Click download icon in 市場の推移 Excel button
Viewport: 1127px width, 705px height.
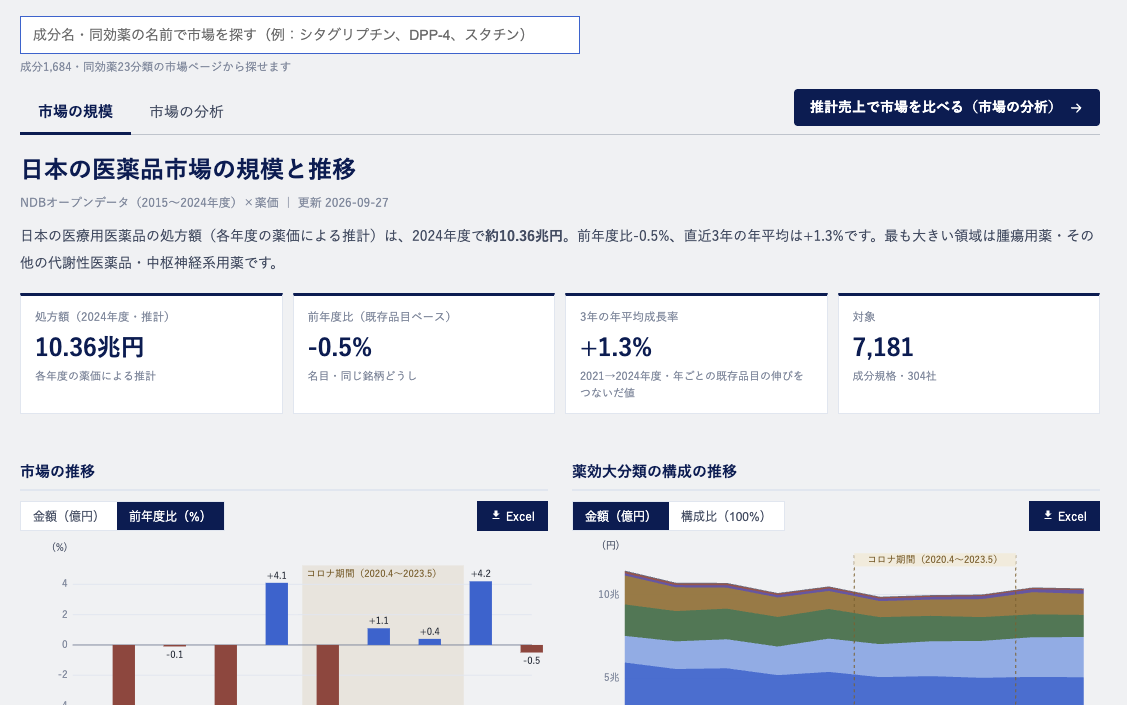pyautogui.click(x=496, y=515)
